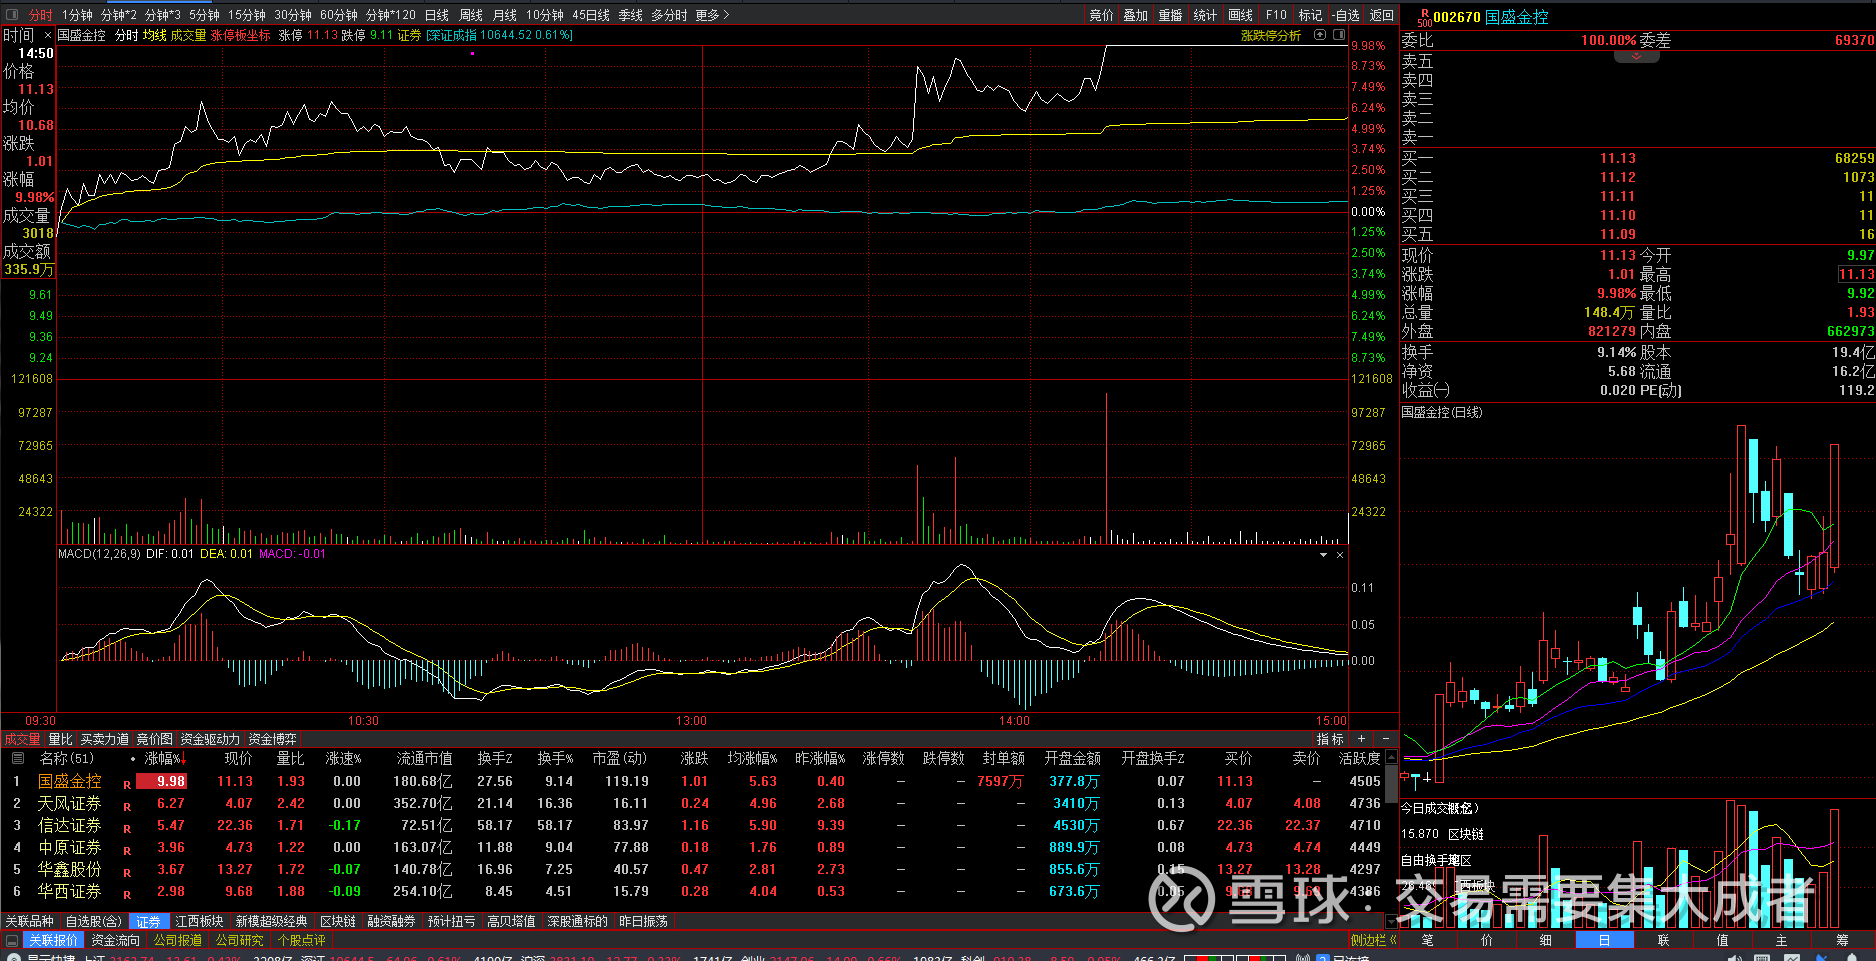The width and height of the screenshot is (1876, 961).
Task: Open the 区块链 sector tab
Action: 338,921
